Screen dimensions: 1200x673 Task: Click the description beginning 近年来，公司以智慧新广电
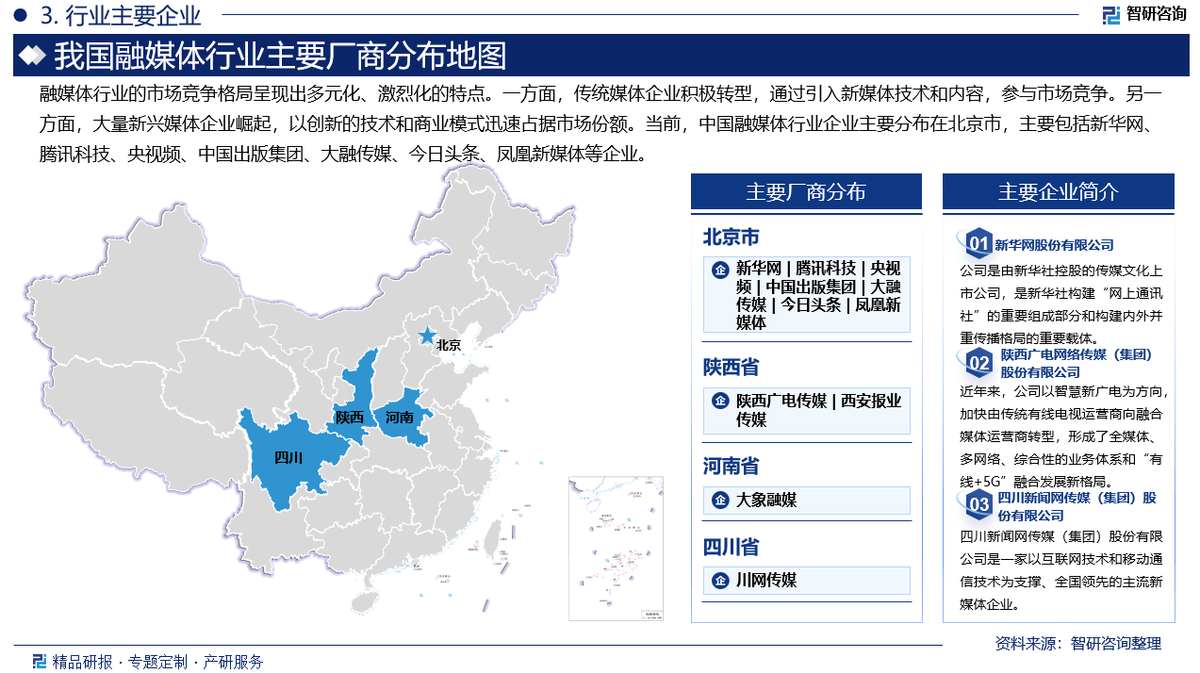tap(1063, 437)
